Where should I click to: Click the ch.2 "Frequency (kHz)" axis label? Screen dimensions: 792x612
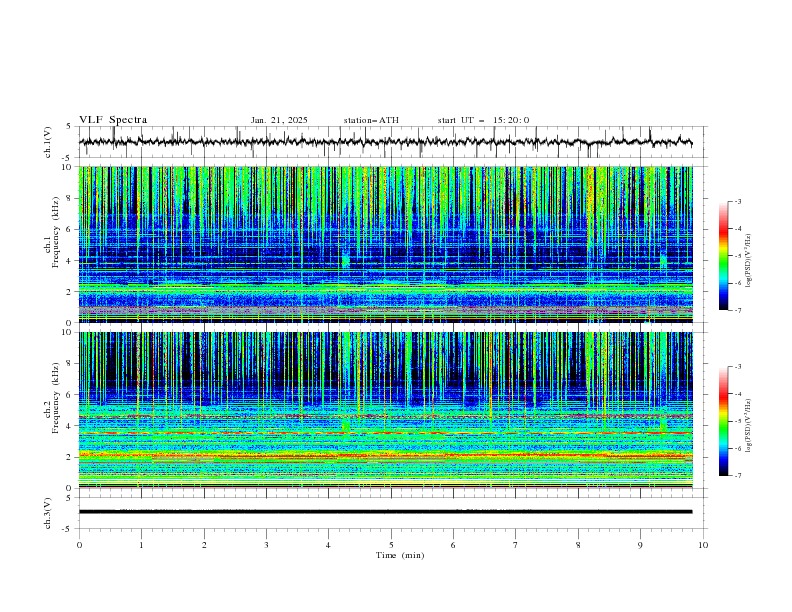click(x=55, y=398)
